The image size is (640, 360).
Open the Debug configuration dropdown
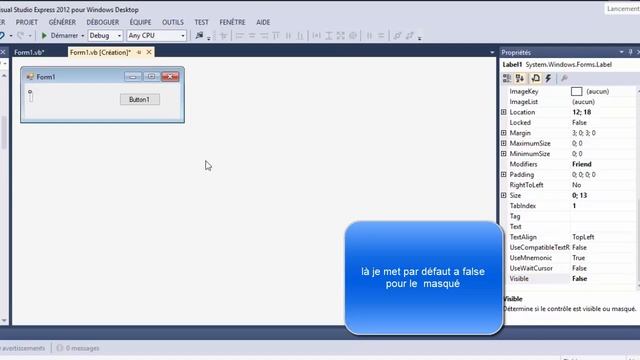click(119, 36)
